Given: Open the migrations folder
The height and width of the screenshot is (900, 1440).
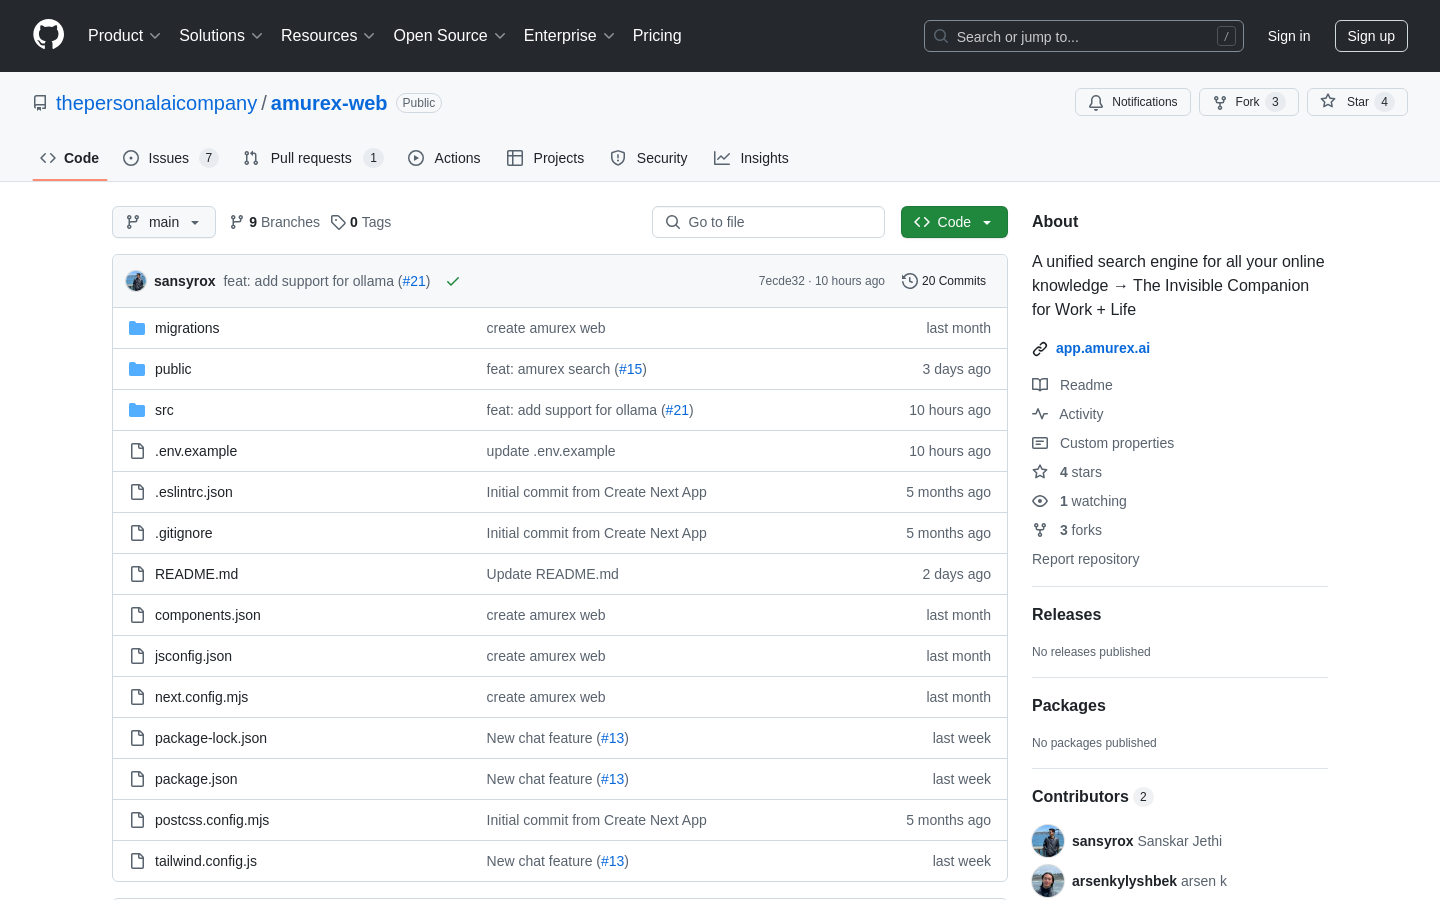Looking at the screenshot, I should click(x=187, y=328).
